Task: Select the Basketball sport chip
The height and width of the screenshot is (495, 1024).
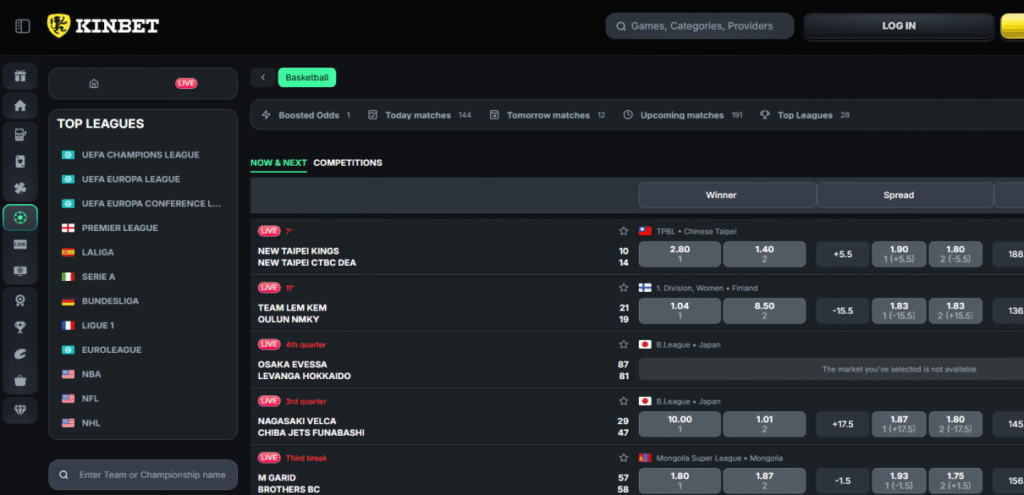Action: click(307, 78)
